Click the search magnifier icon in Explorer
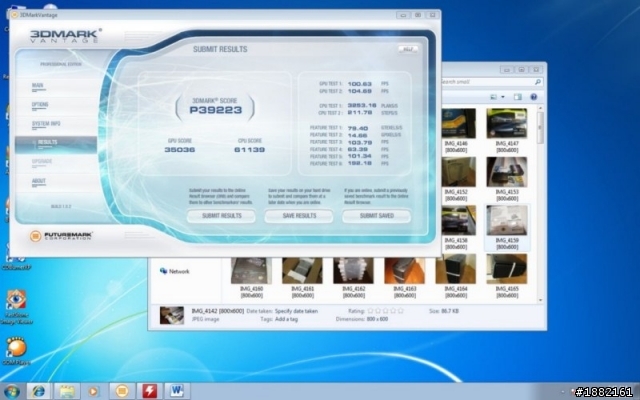The height and width of the screenshot is (400, 640). (x=538, y=82)
